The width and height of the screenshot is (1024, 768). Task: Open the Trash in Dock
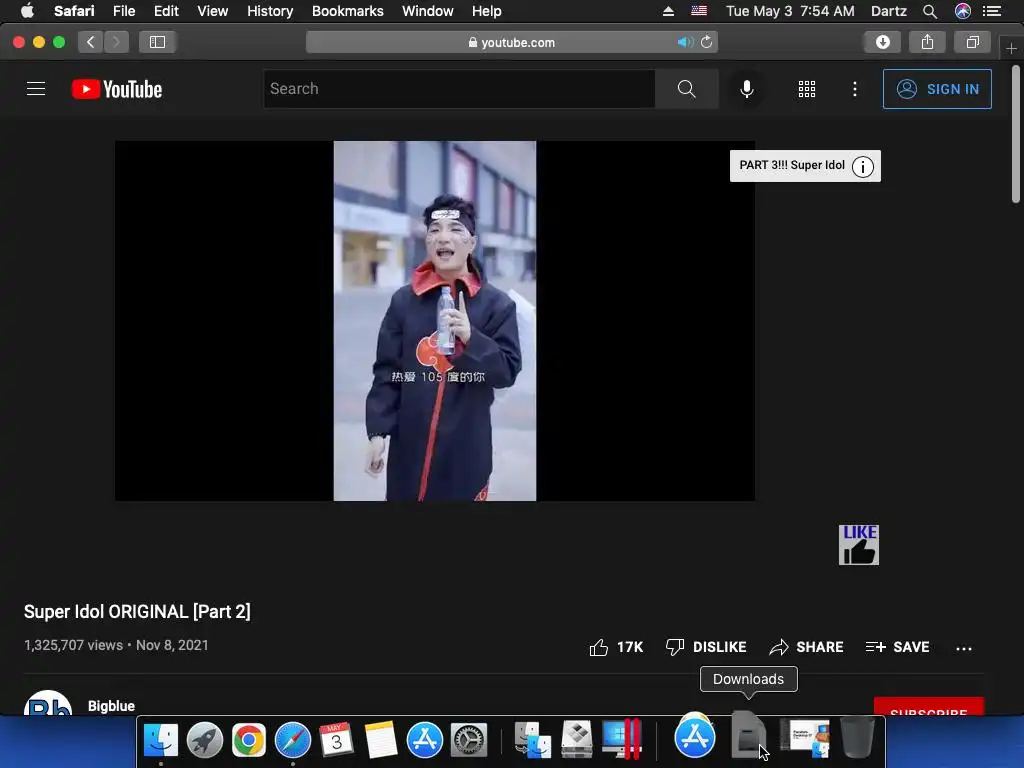point(857,737)
